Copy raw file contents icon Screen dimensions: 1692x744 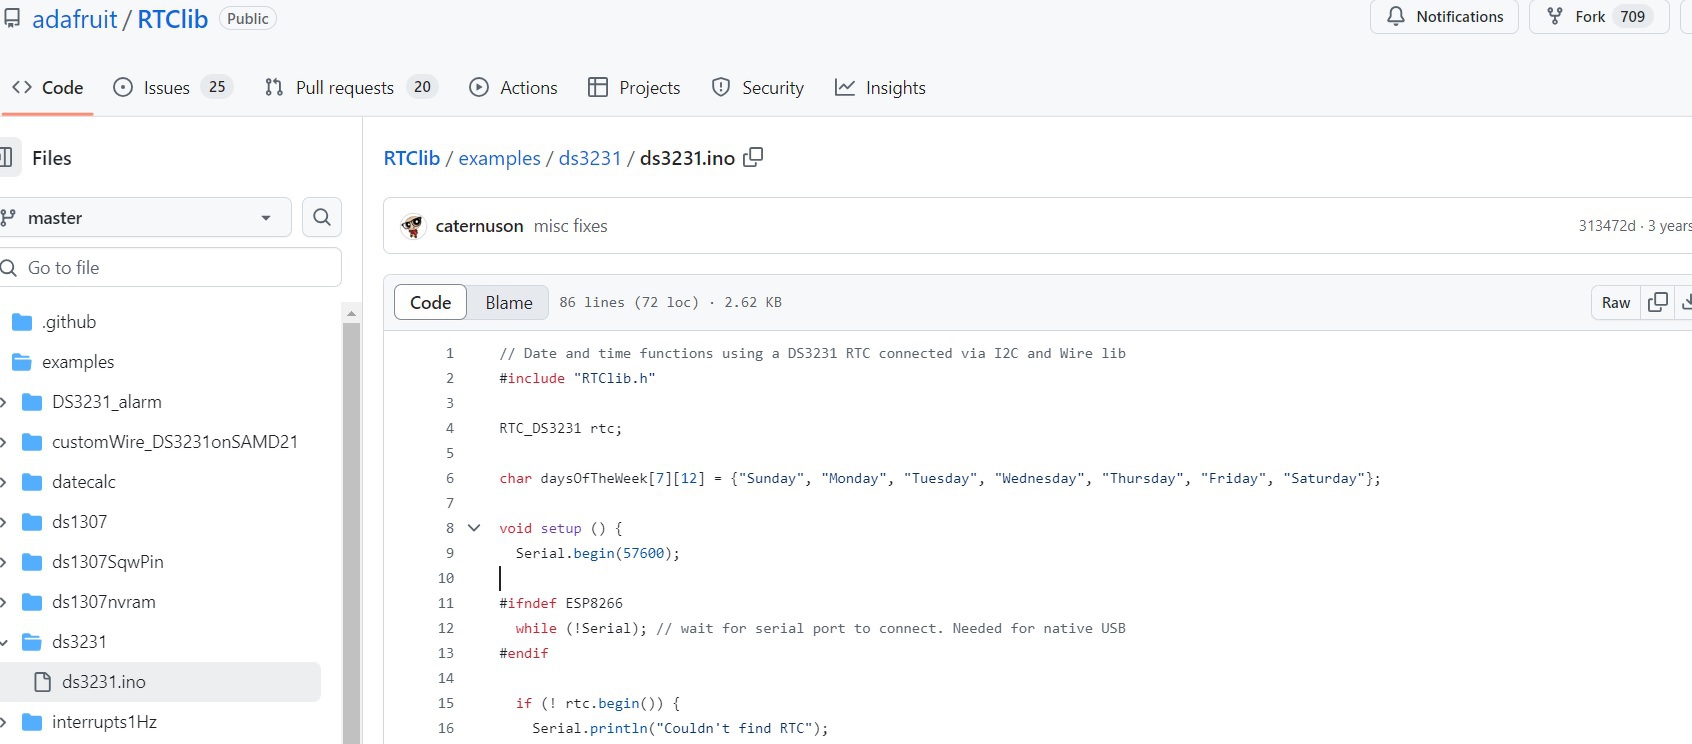pos(1657,302)
